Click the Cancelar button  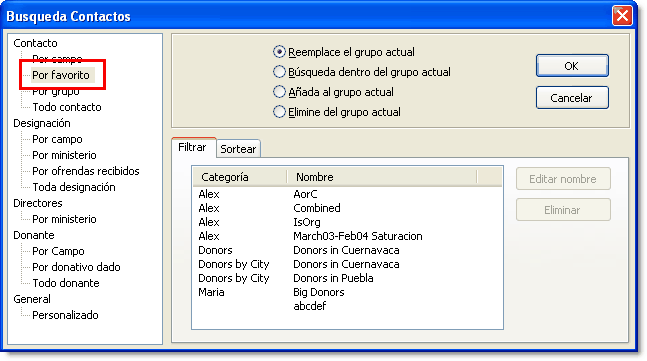click(x=572, y=98)
